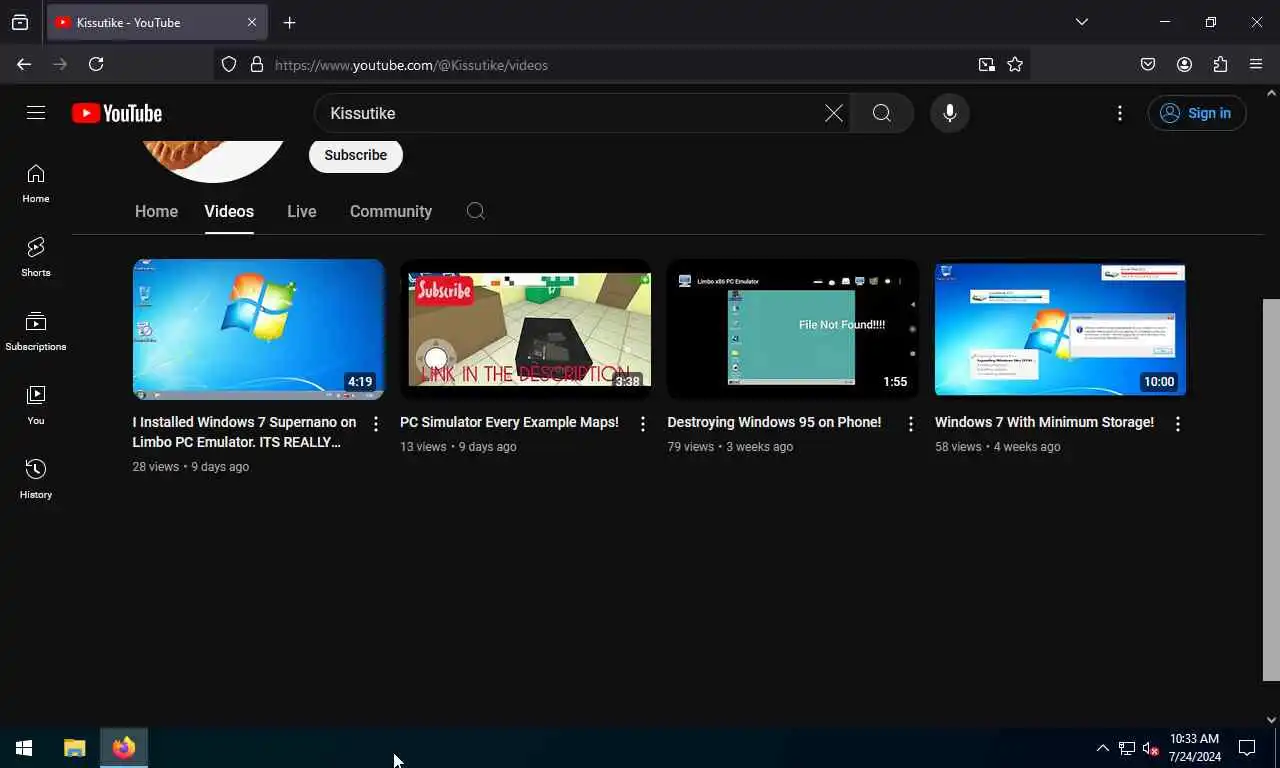The height and width of the screenshot is (768, 1280).
Task: Open the Firefox account icon
Action: (1184, 64)
